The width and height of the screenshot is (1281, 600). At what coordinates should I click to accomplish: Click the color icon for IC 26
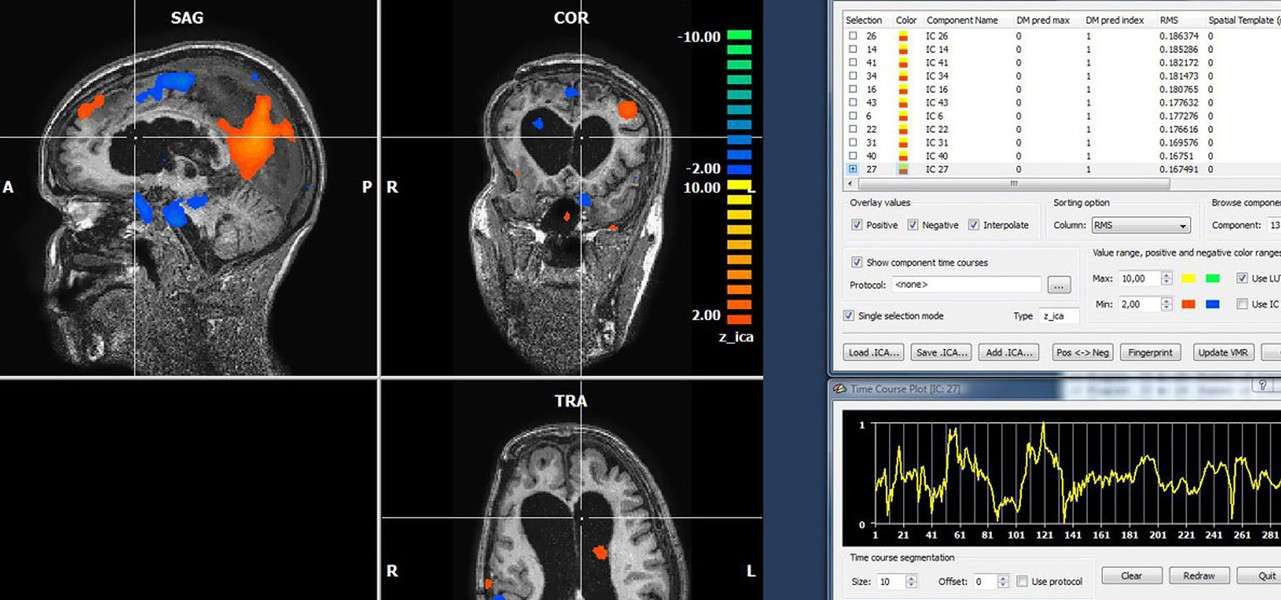coord(905,36)
